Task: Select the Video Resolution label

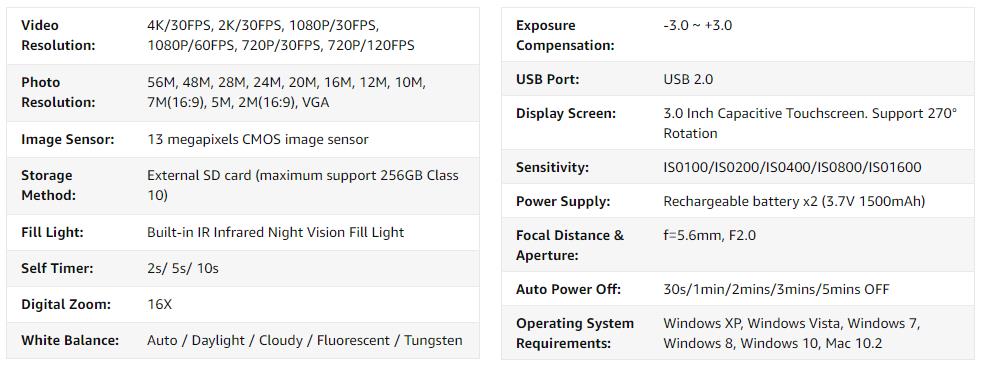Action: [x=58, y=35]
